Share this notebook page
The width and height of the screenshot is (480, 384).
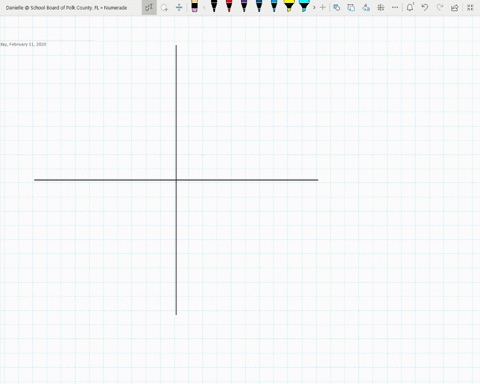tap(455, 7)
